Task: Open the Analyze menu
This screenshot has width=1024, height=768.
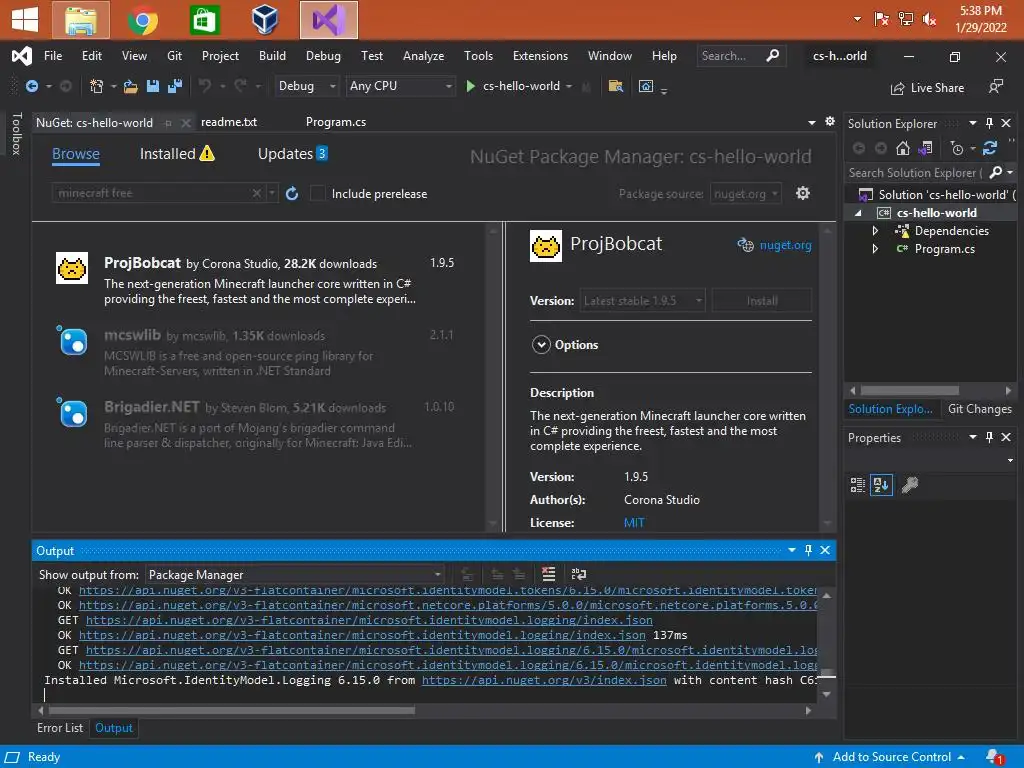Action: tap(423, 56)
